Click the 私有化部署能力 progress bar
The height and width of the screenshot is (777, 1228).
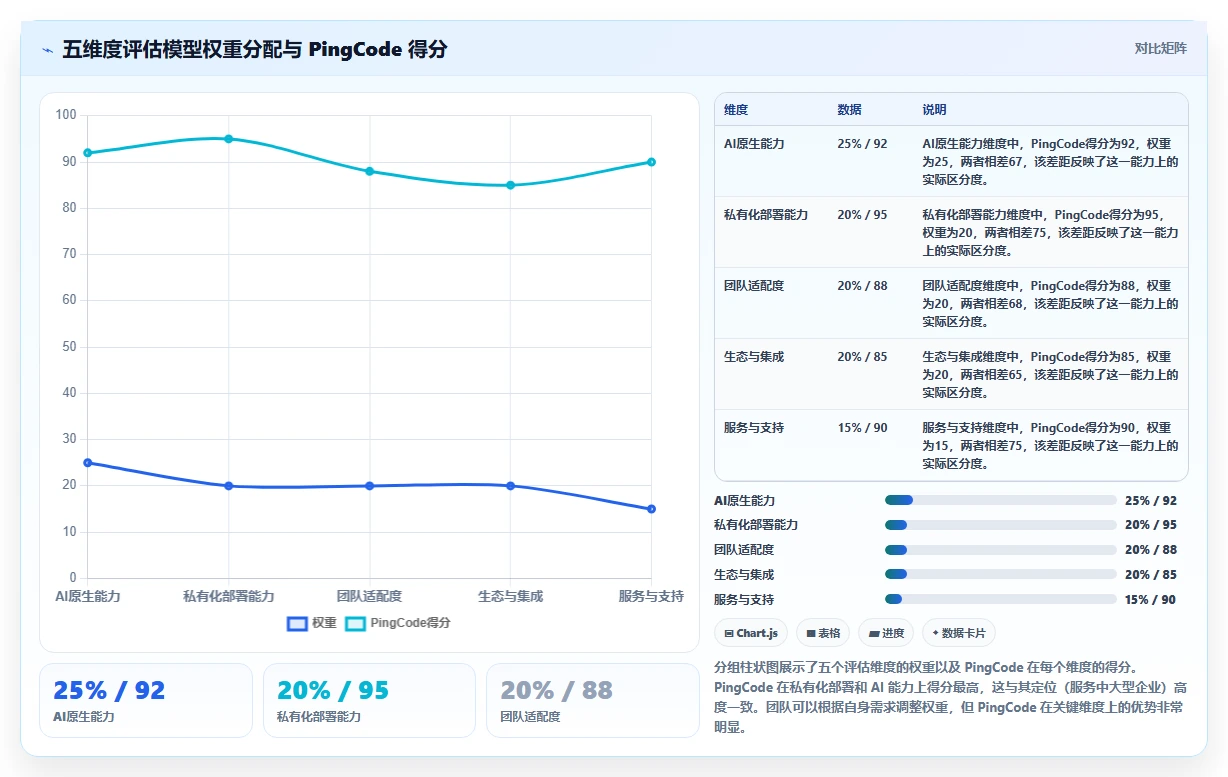click(x=1001, y=525)
